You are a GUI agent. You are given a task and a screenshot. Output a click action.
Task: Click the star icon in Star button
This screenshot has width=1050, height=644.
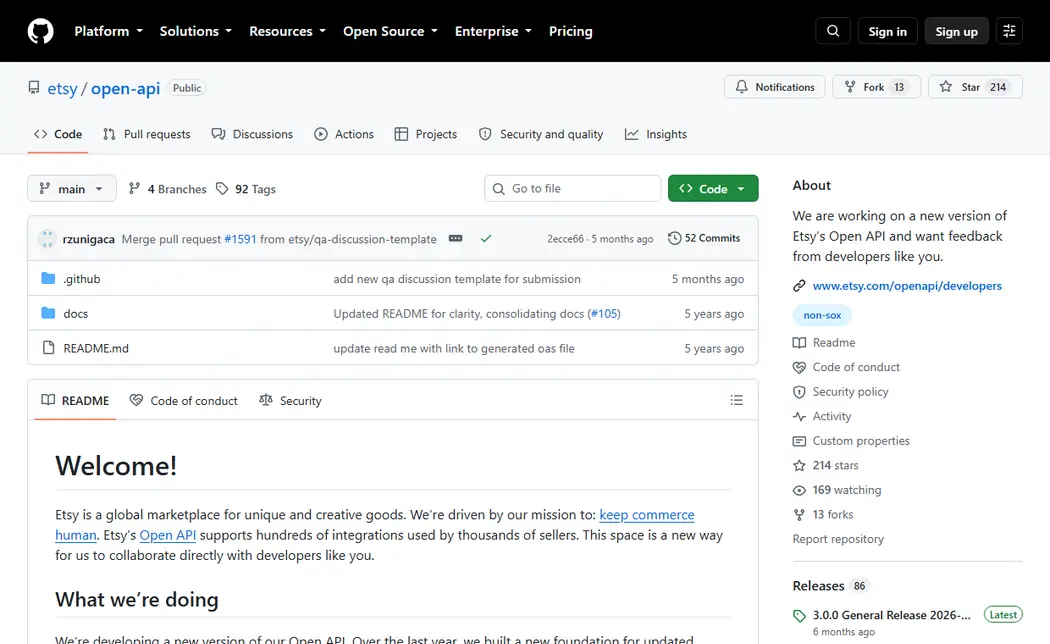coord(946,87)
